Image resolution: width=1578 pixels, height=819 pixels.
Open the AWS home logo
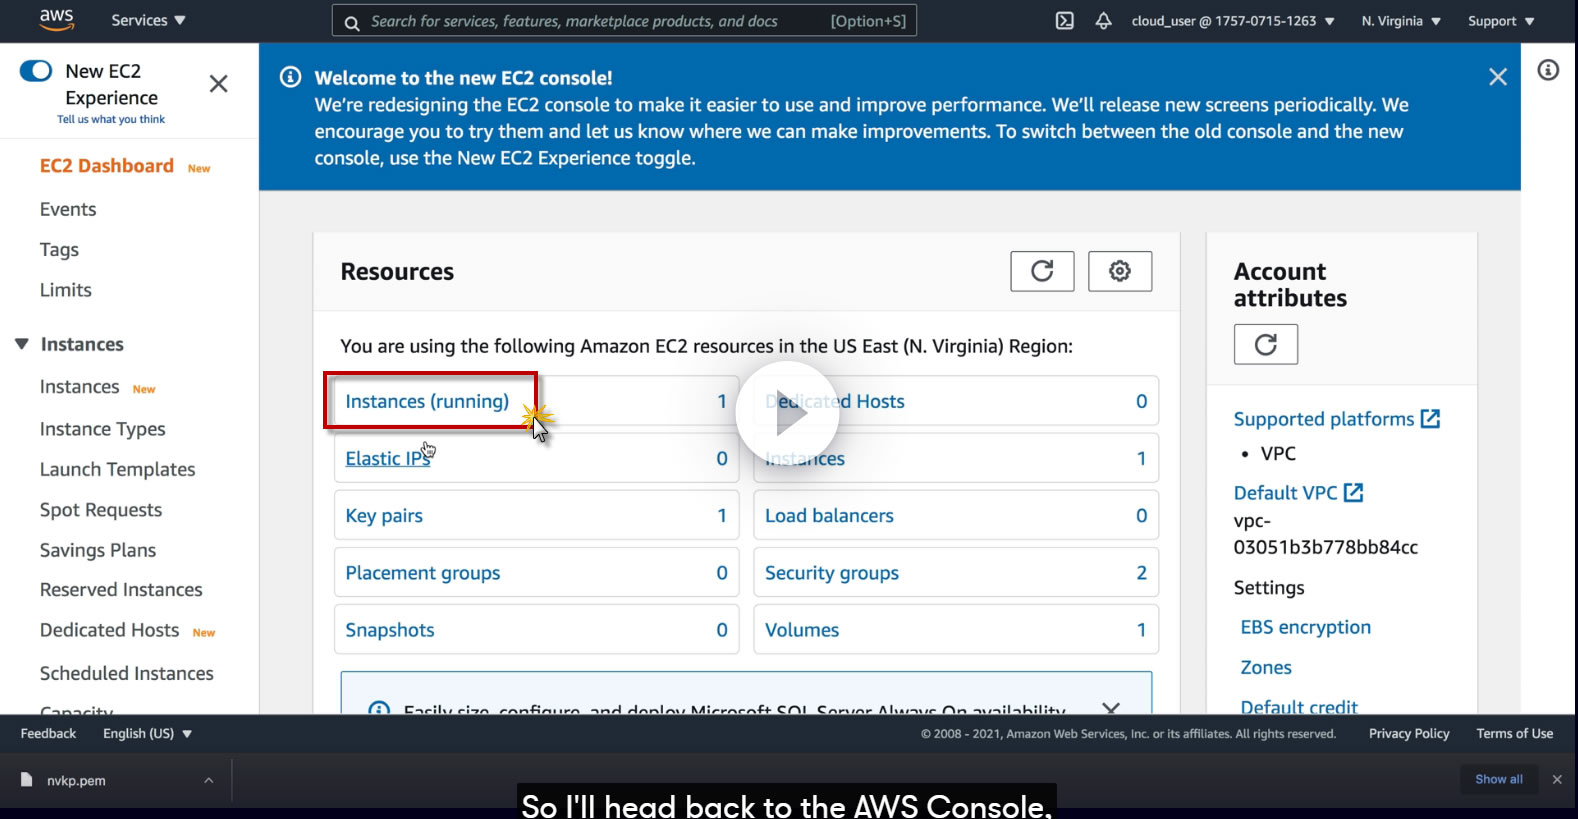click(56, 20)
